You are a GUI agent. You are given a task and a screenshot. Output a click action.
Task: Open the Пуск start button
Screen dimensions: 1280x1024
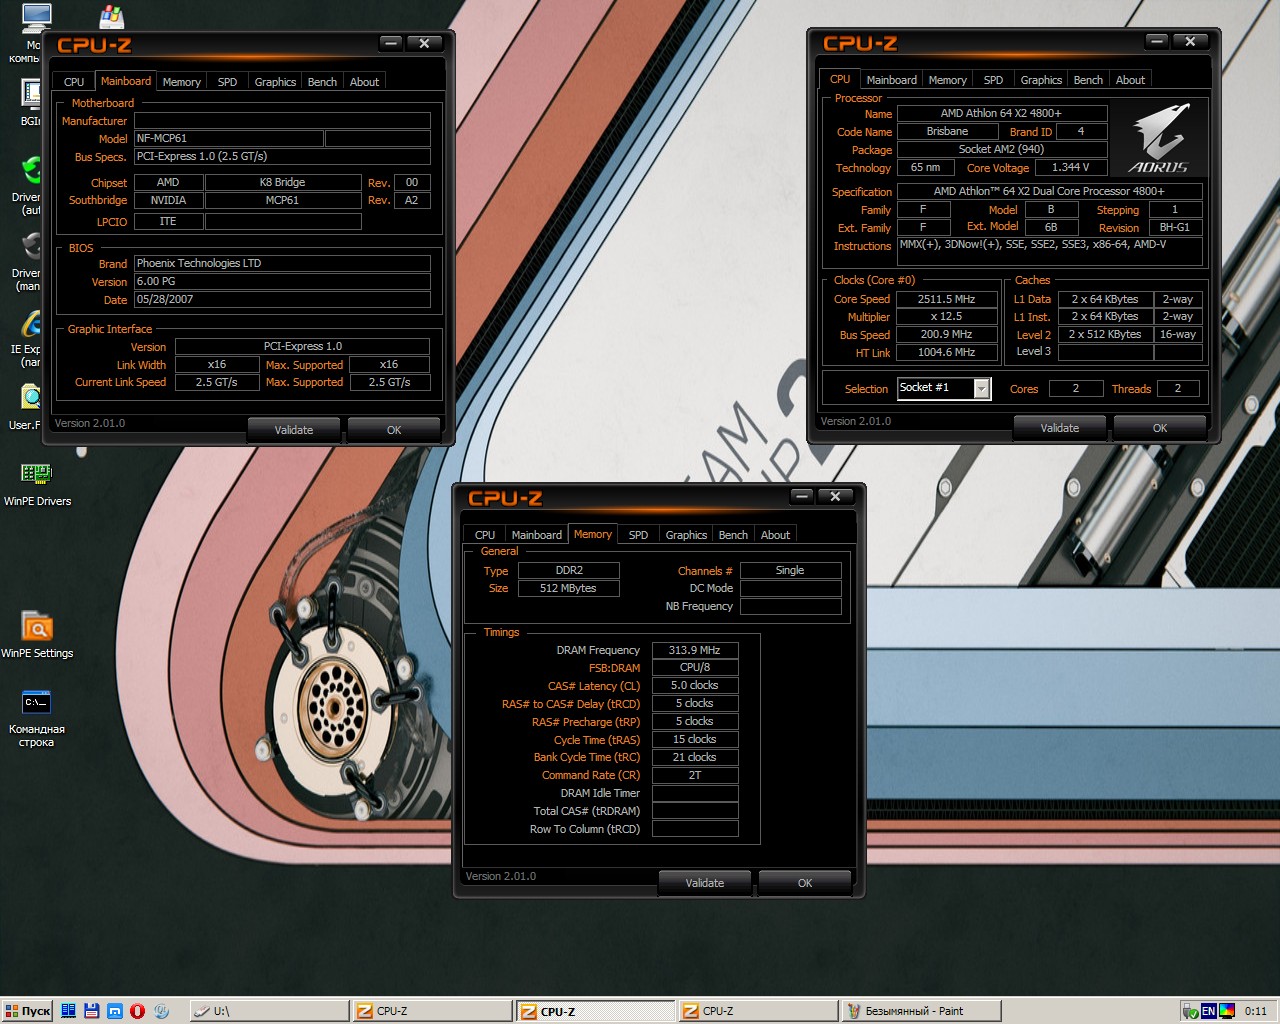pyautogui.click(x=27, y=1011)
